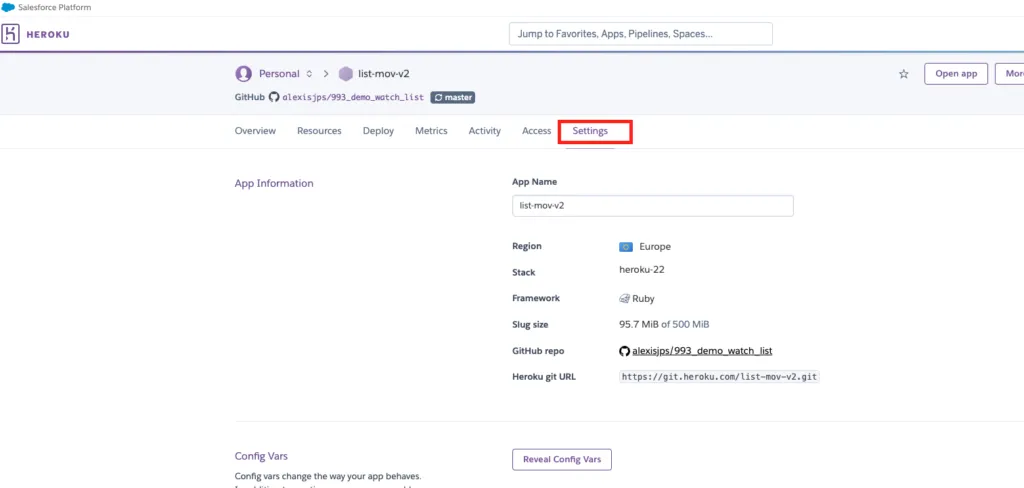Click the Config Vars heading
1024x488 pixels.
(x=261, y=456)
